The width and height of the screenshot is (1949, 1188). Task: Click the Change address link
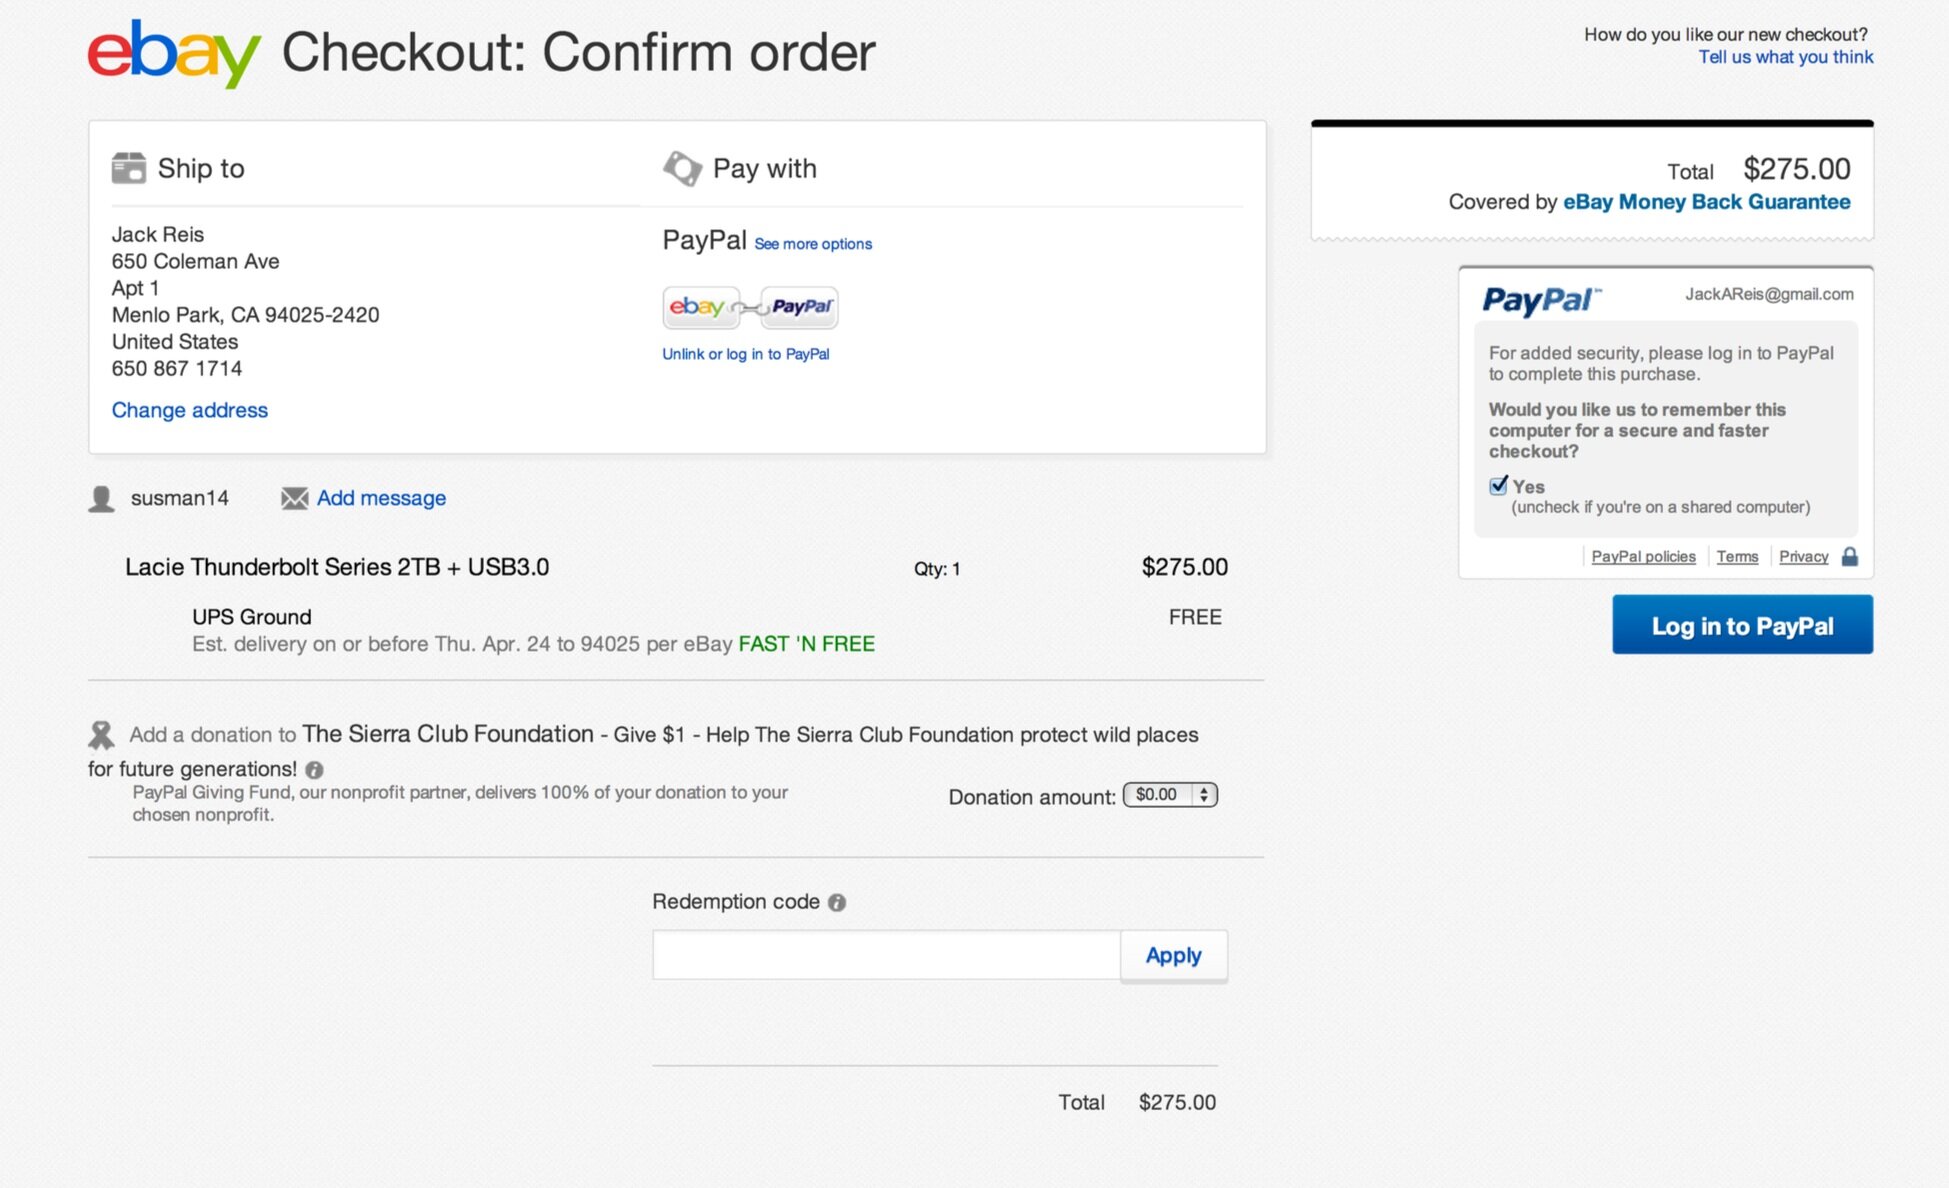tap(190, 410)
